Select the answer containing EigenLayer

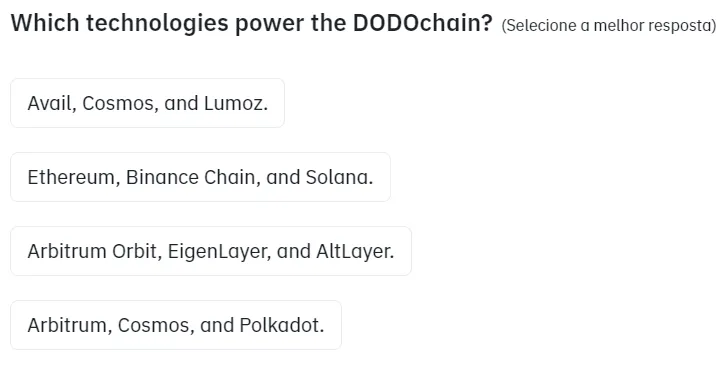[211, 251]
